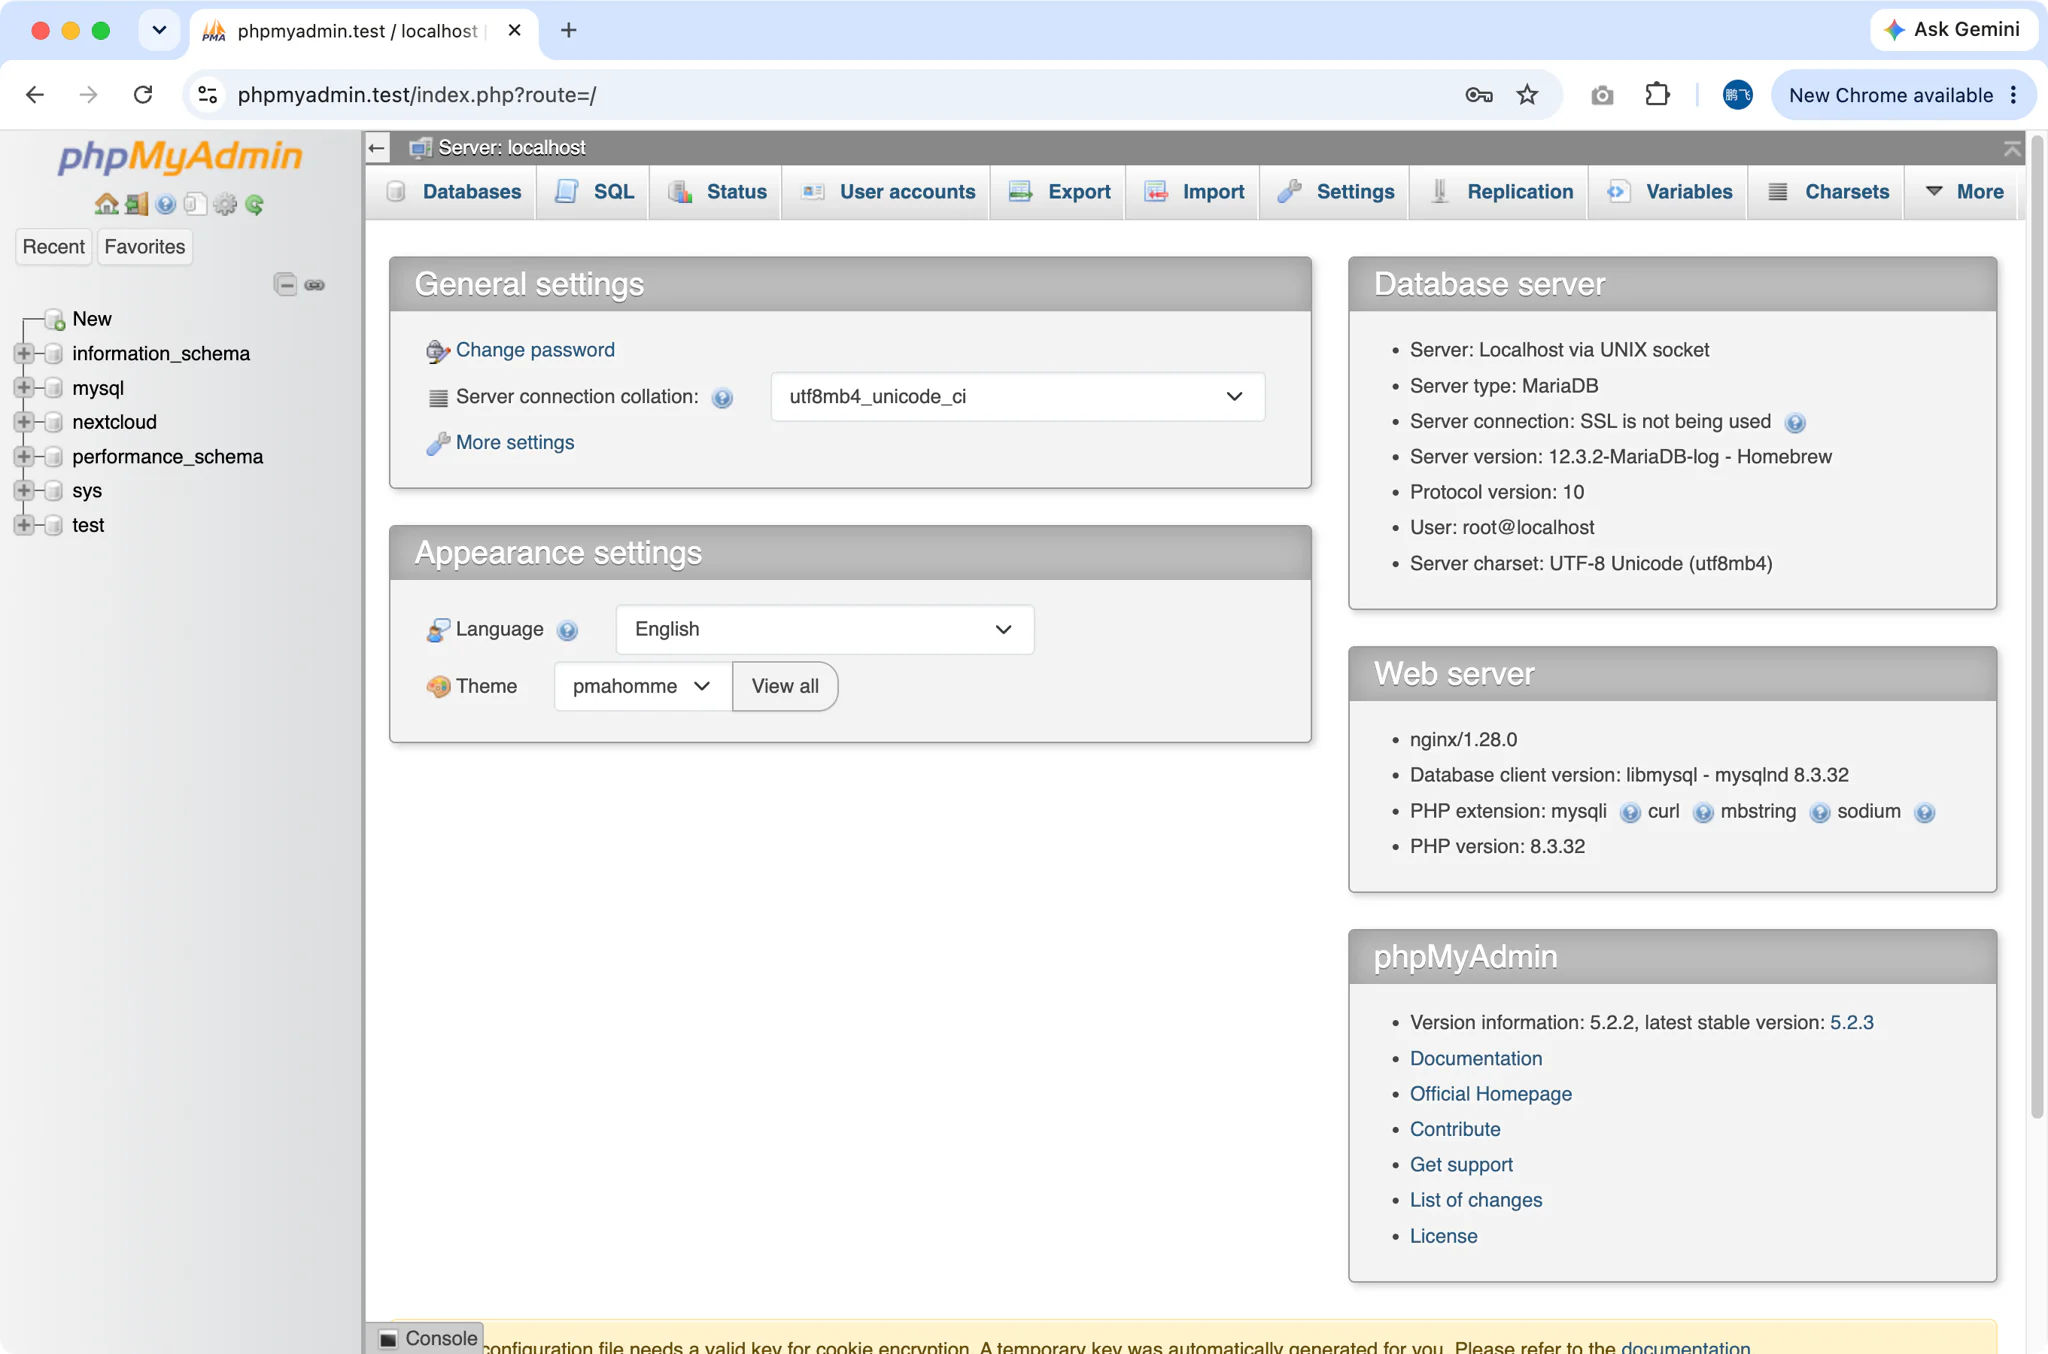Open phpMyAdmin documentation help icon in sidebar
This screenshot has width=2048, height=1354.
tap(166, 204)
